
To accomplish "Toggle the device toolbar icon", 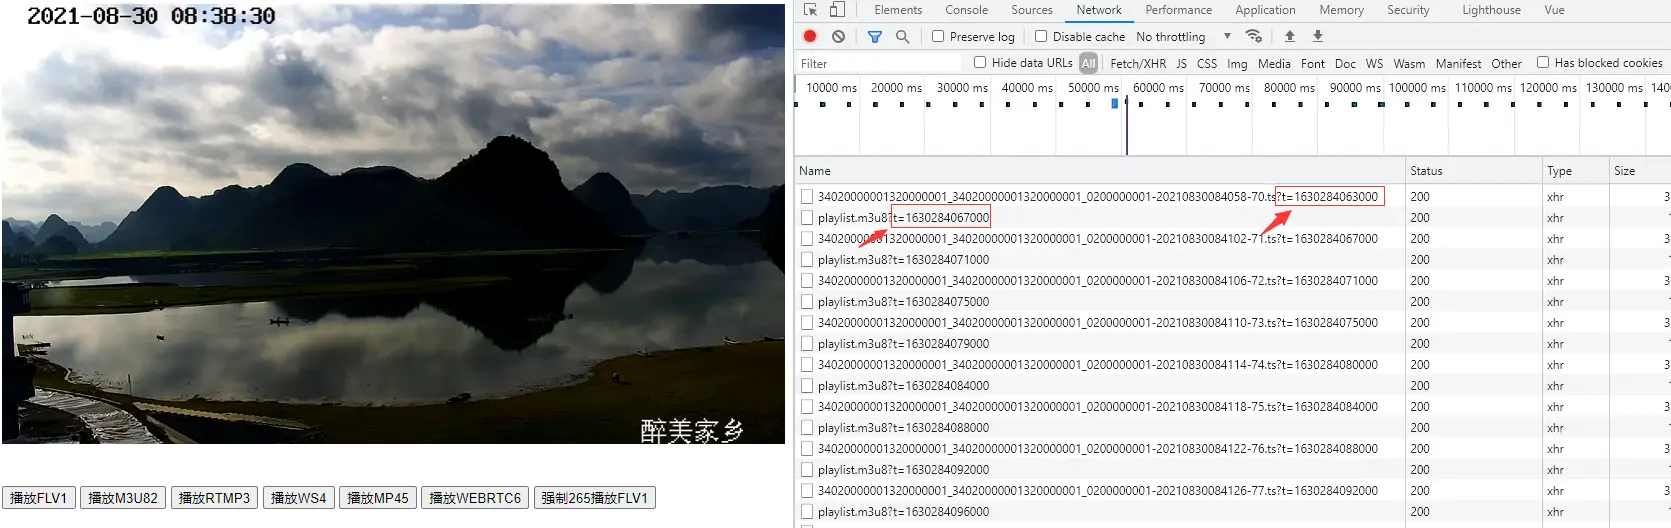I will tap(837, 10).
